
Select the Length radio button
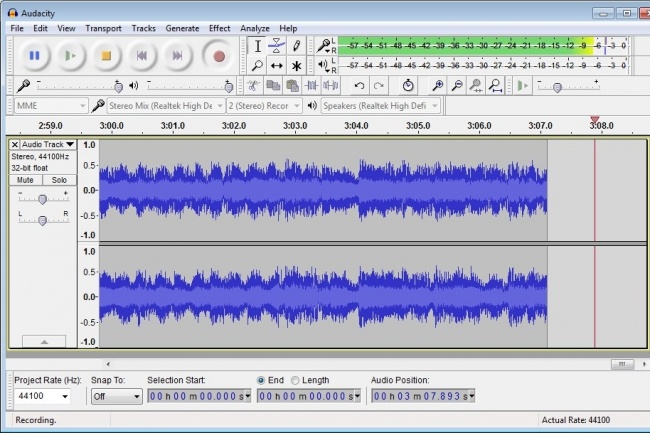pyautogui.click(x=295, y=380)
